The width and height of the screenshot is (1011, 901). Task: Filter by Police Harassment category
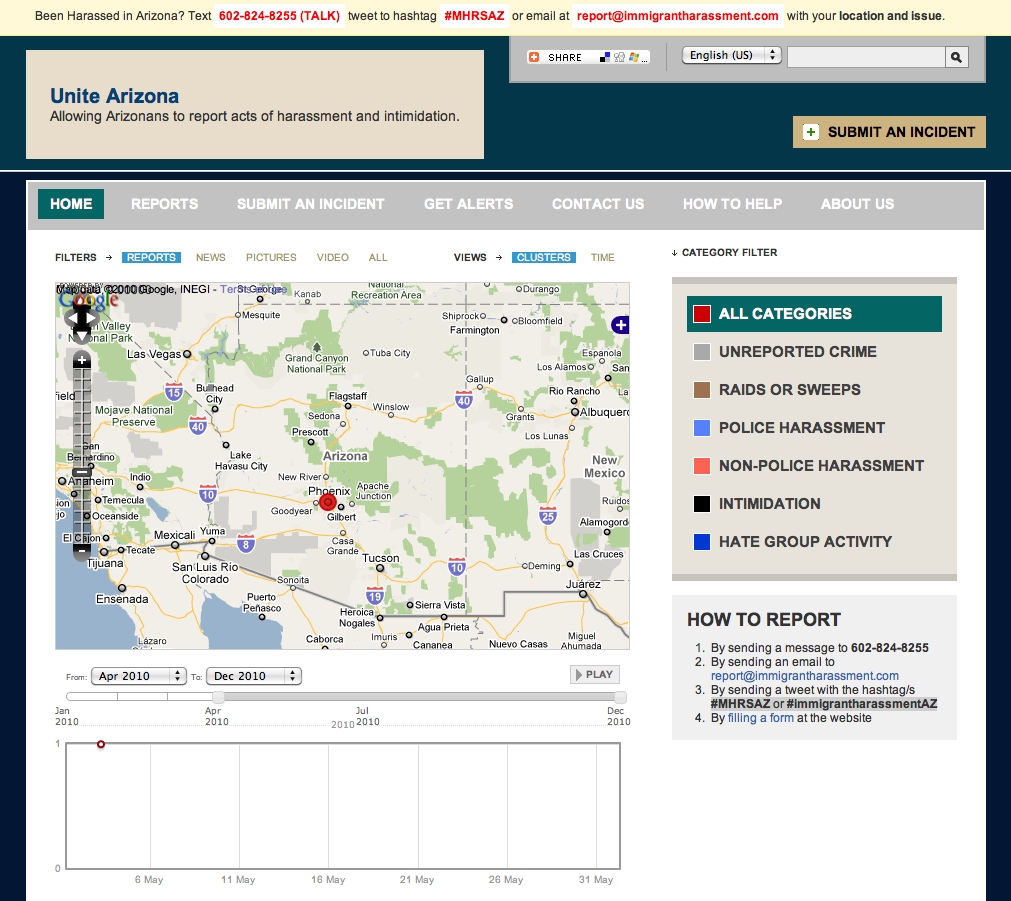[802, 428]
